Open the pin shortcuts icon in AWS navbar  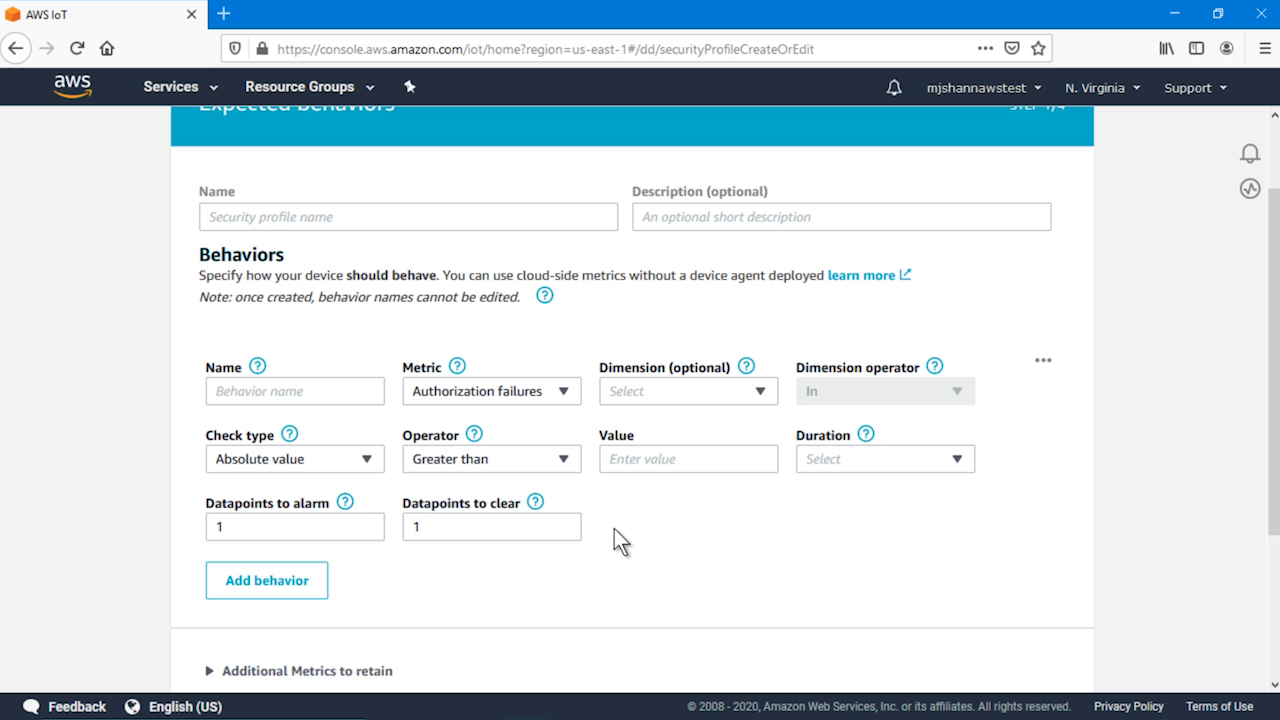[x=409, y=87]
